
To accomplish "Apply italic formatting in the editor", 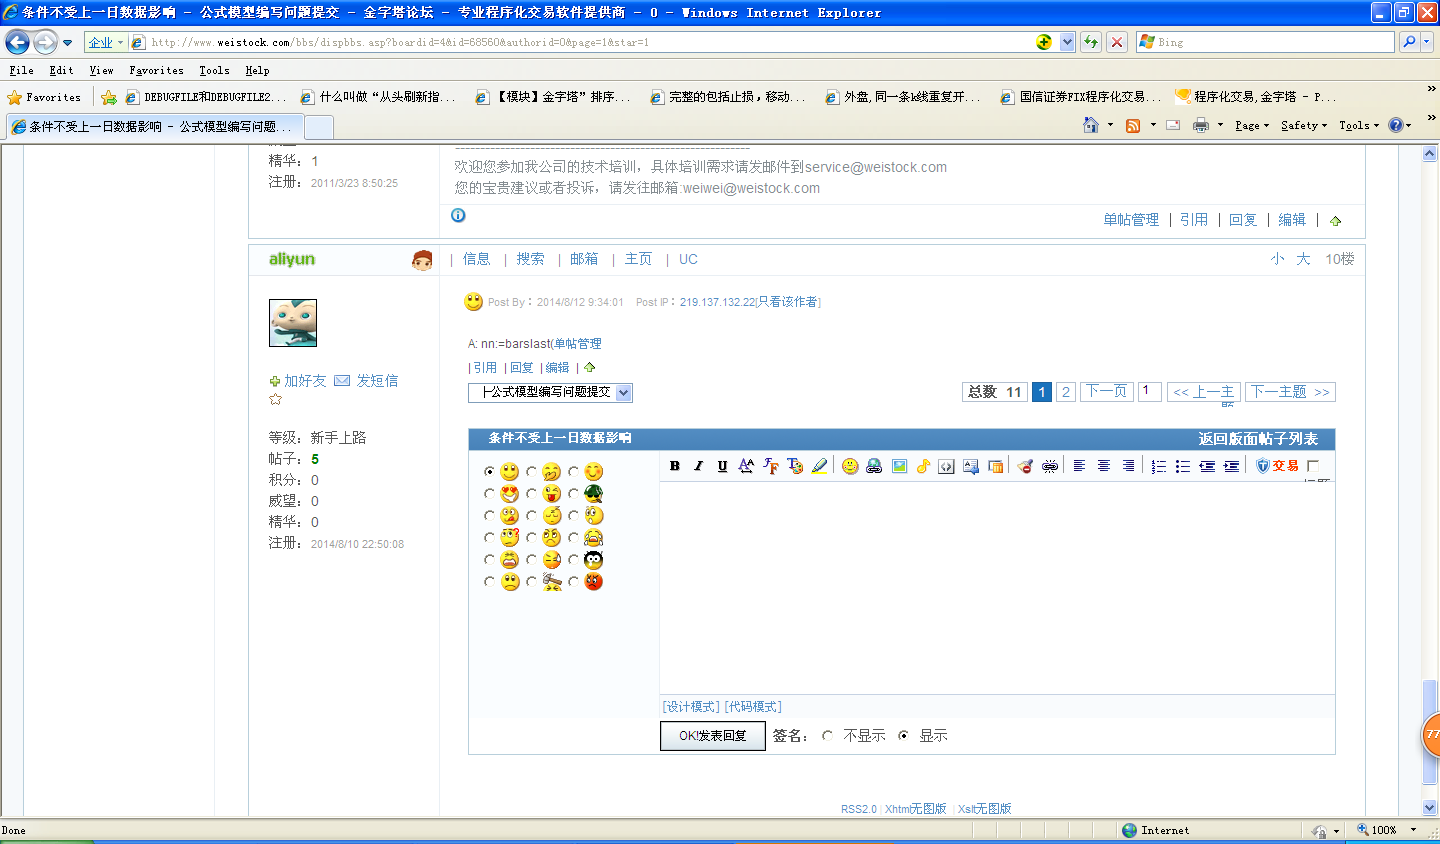I will click(x=698, y=466).
